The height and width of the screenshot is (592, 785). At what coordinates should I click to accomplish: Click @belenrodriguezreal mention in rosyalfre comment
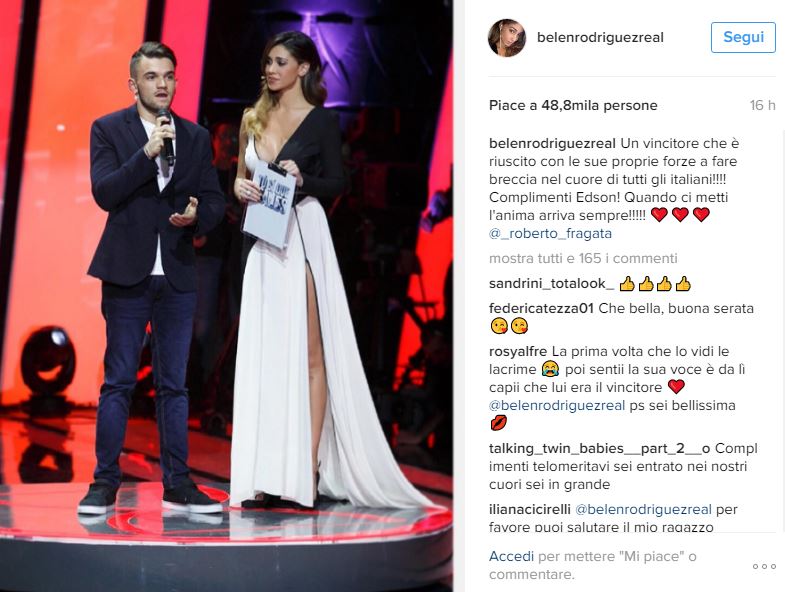[x=557, y=405]
